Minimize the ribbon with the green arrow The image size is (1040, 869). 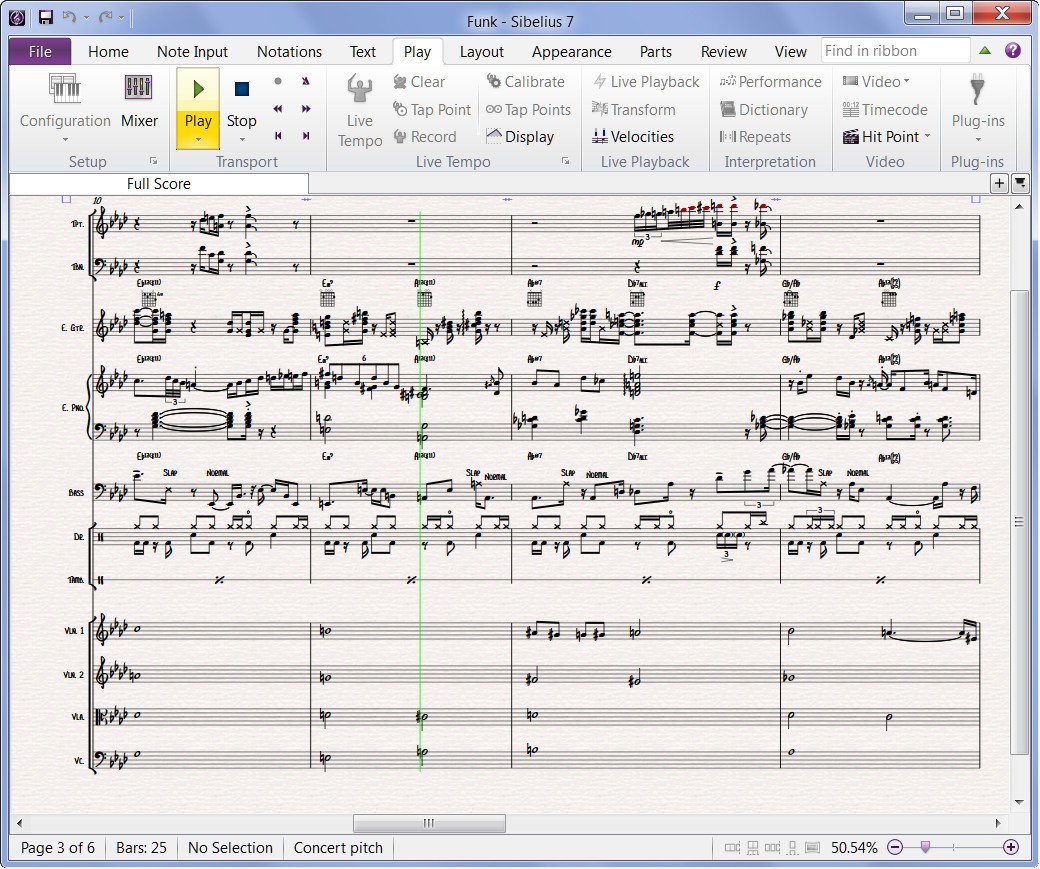(x=985, y=50)
